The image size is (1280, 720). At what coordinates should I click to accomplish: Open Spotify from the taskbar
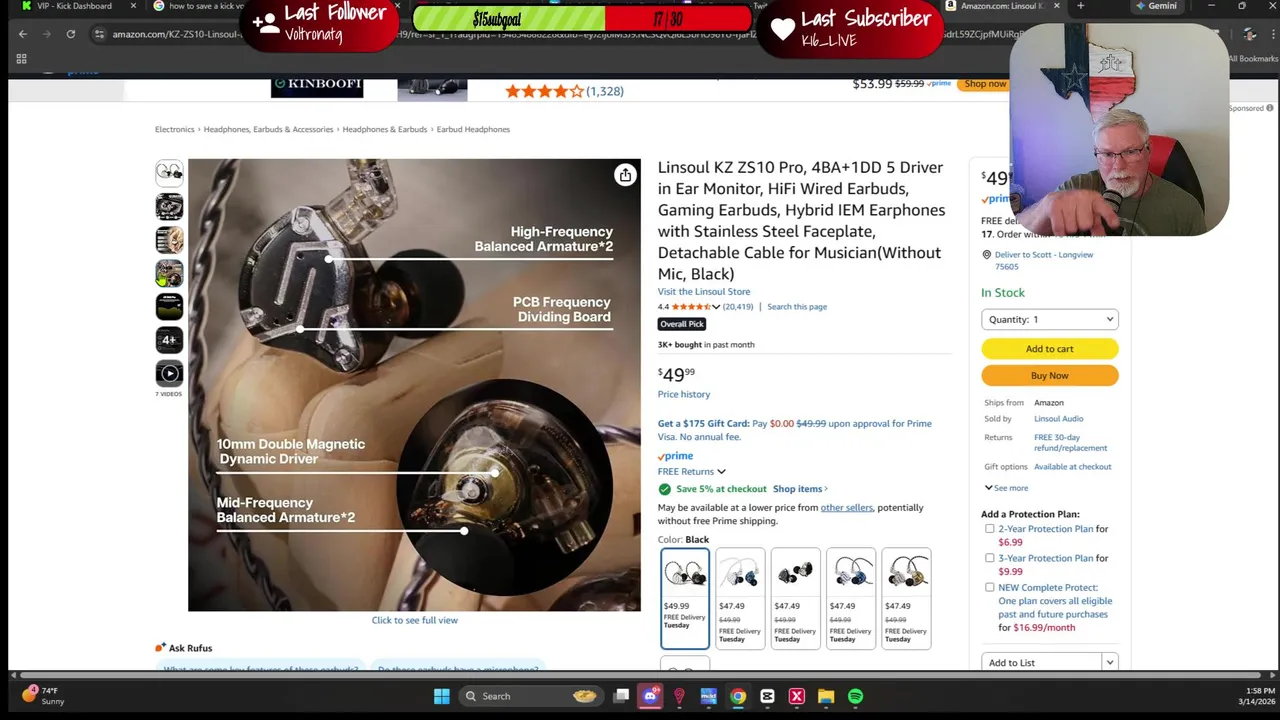pyautogui.click(x=855, y=696)
